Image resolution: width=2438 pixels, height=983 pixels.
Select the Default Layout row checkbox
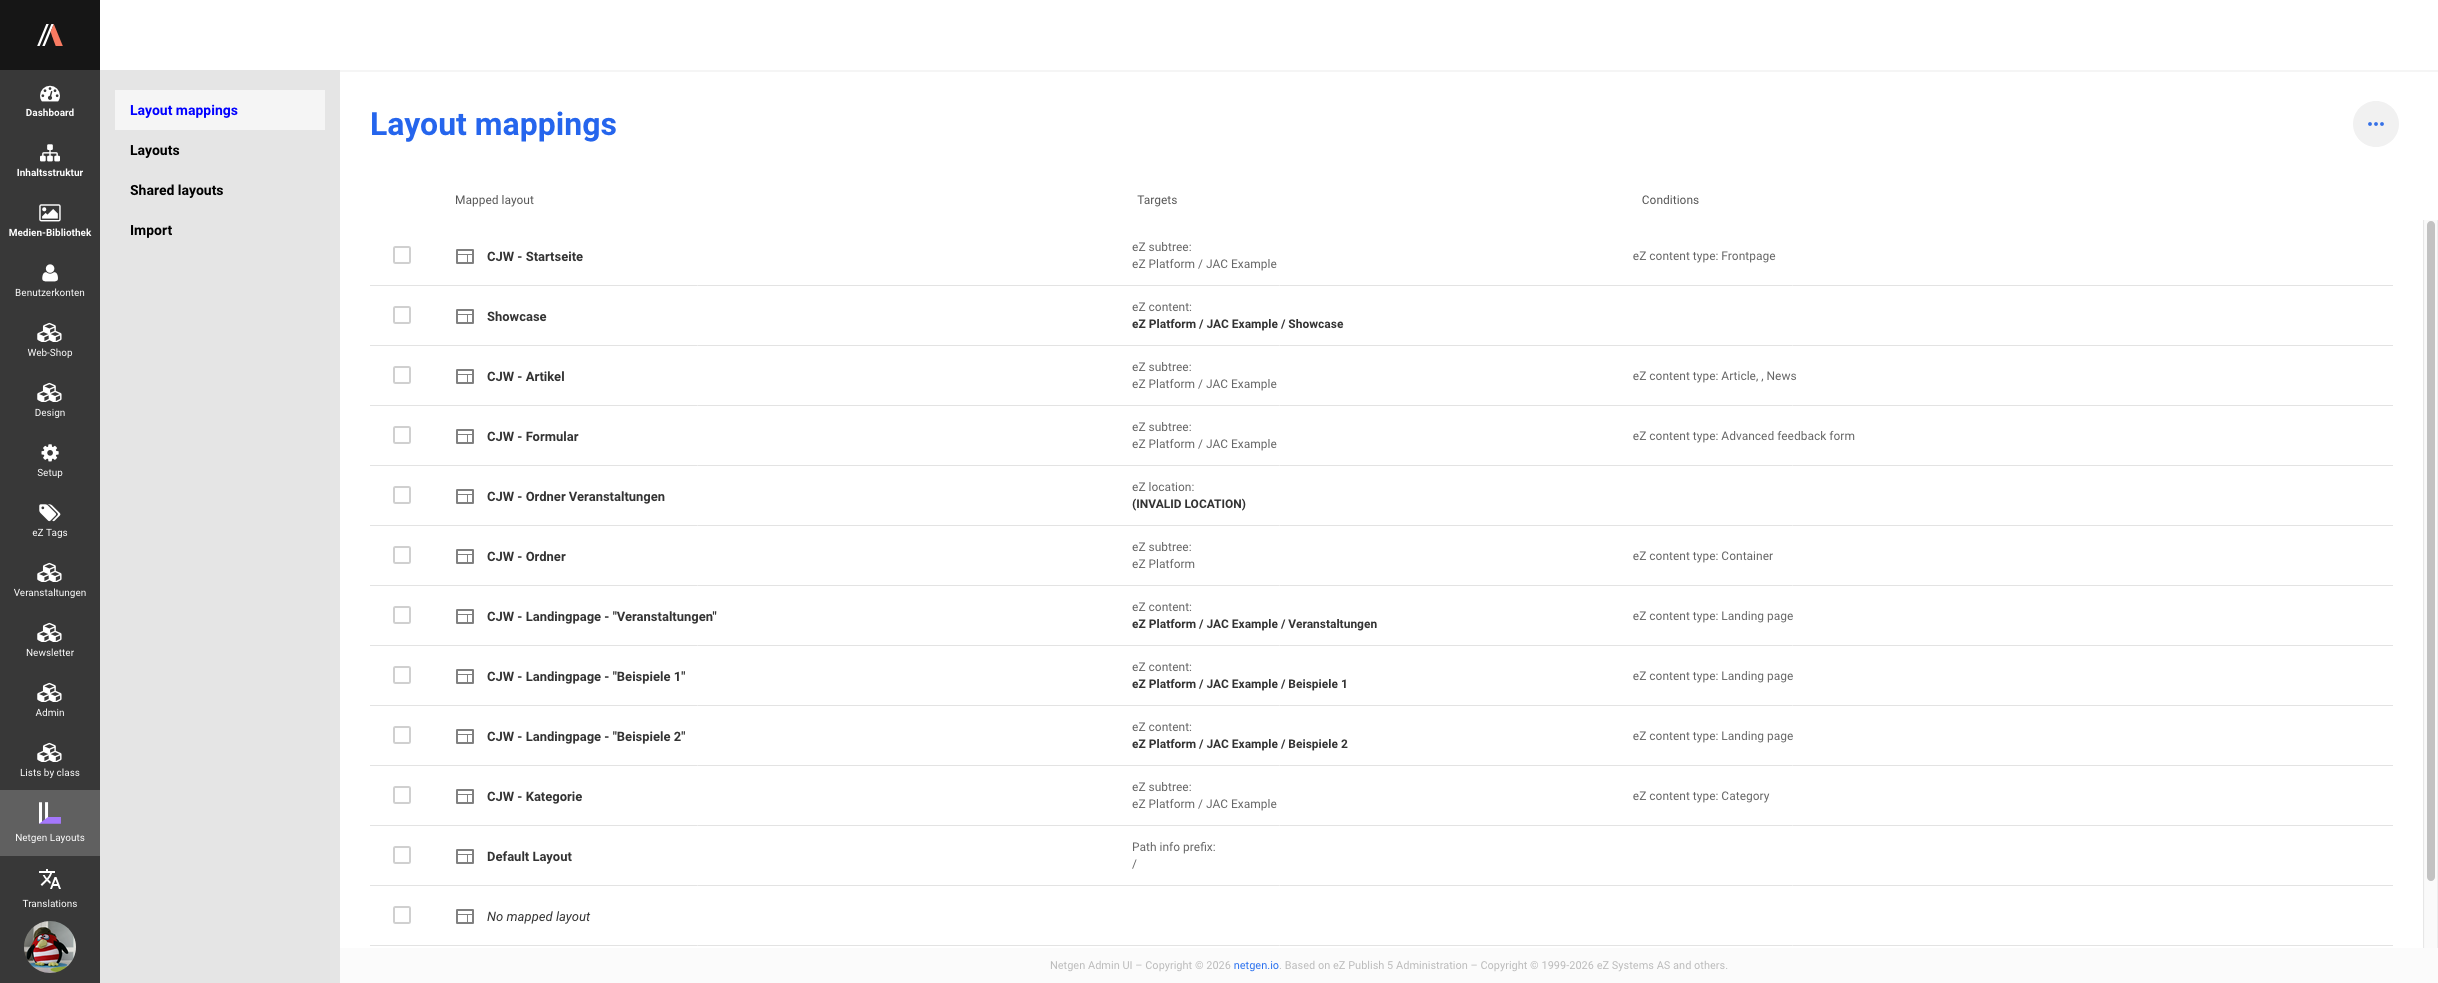pos(402,855)
